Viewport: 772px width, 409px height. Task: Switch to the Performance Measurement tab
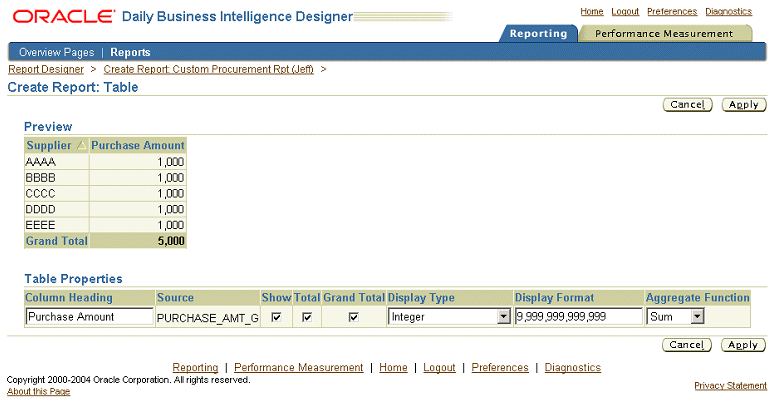[x=664, y=33]
